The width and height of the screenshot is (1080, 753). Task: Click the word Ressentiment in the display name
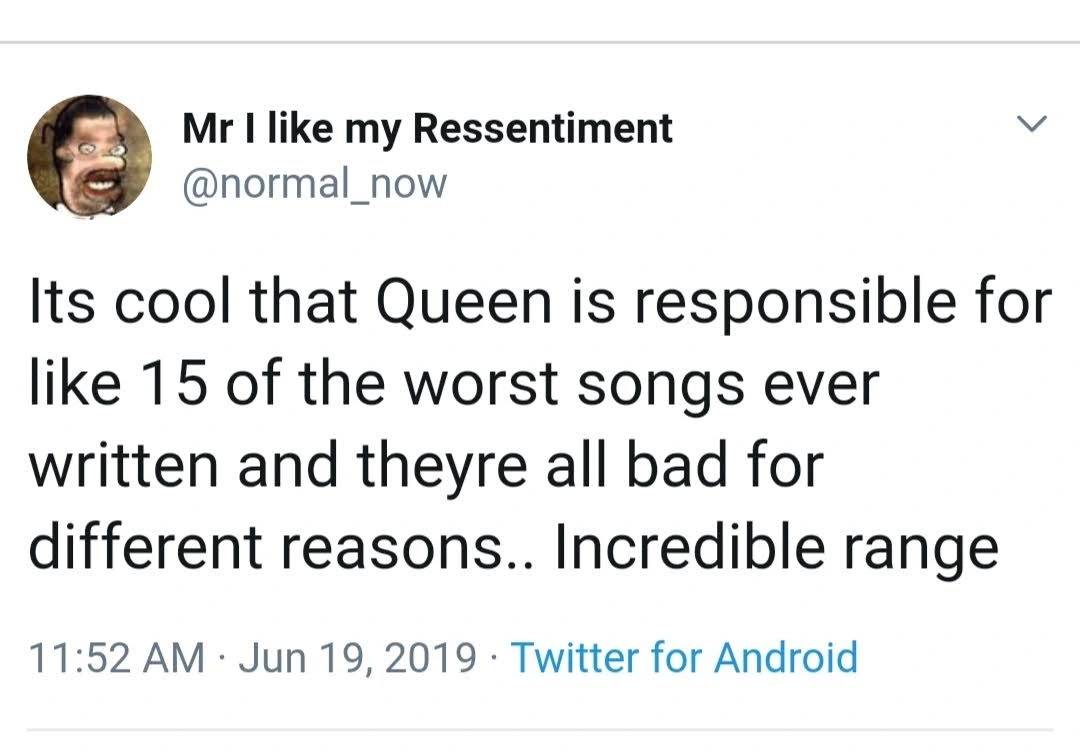(543, 128)
